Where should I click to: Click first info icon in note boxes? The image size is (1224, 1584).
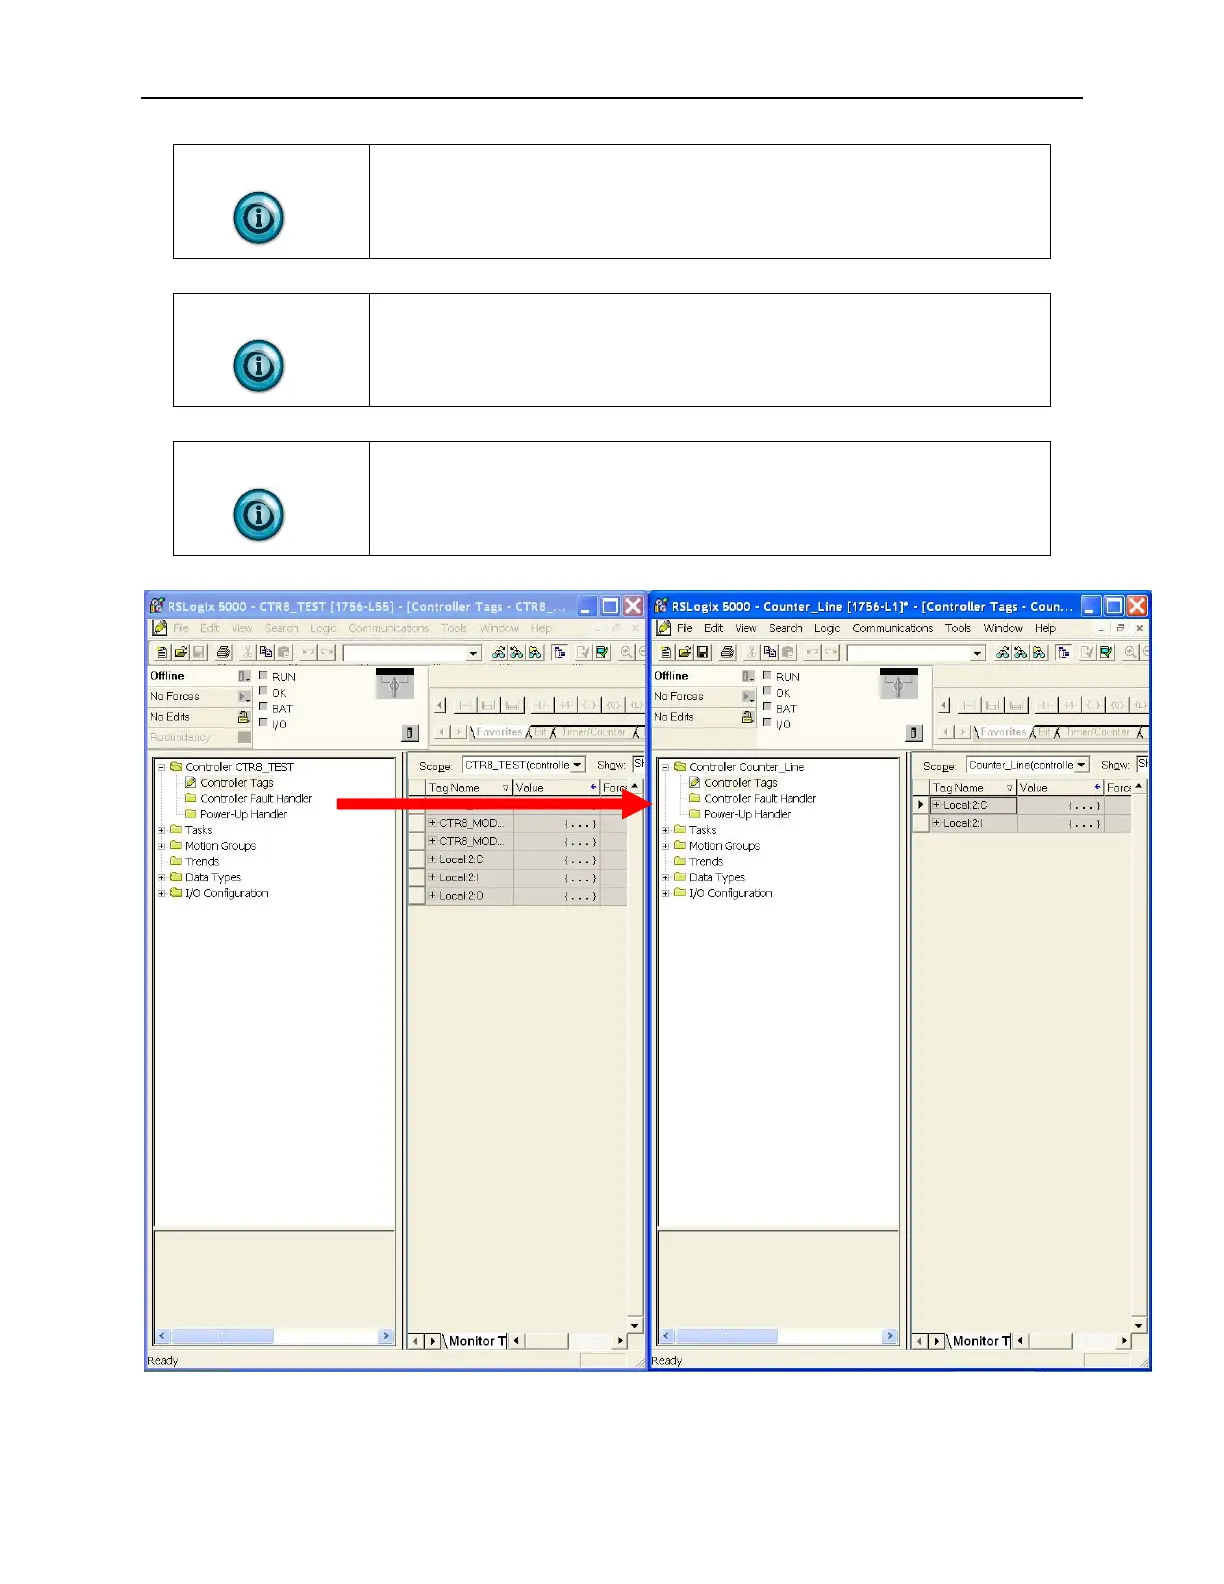click(x=259, y=218)
